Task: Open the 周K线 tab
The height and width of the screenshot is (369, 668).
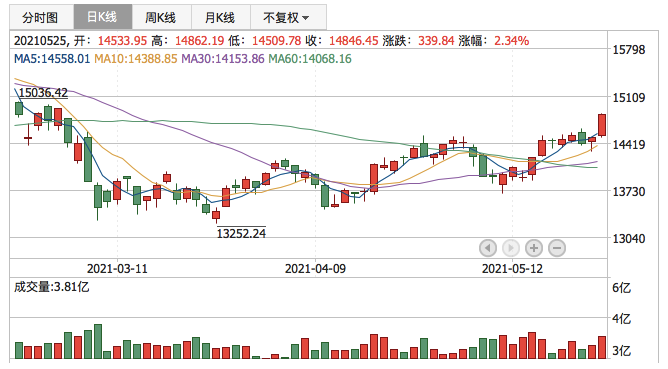Action: click(161, 17)
